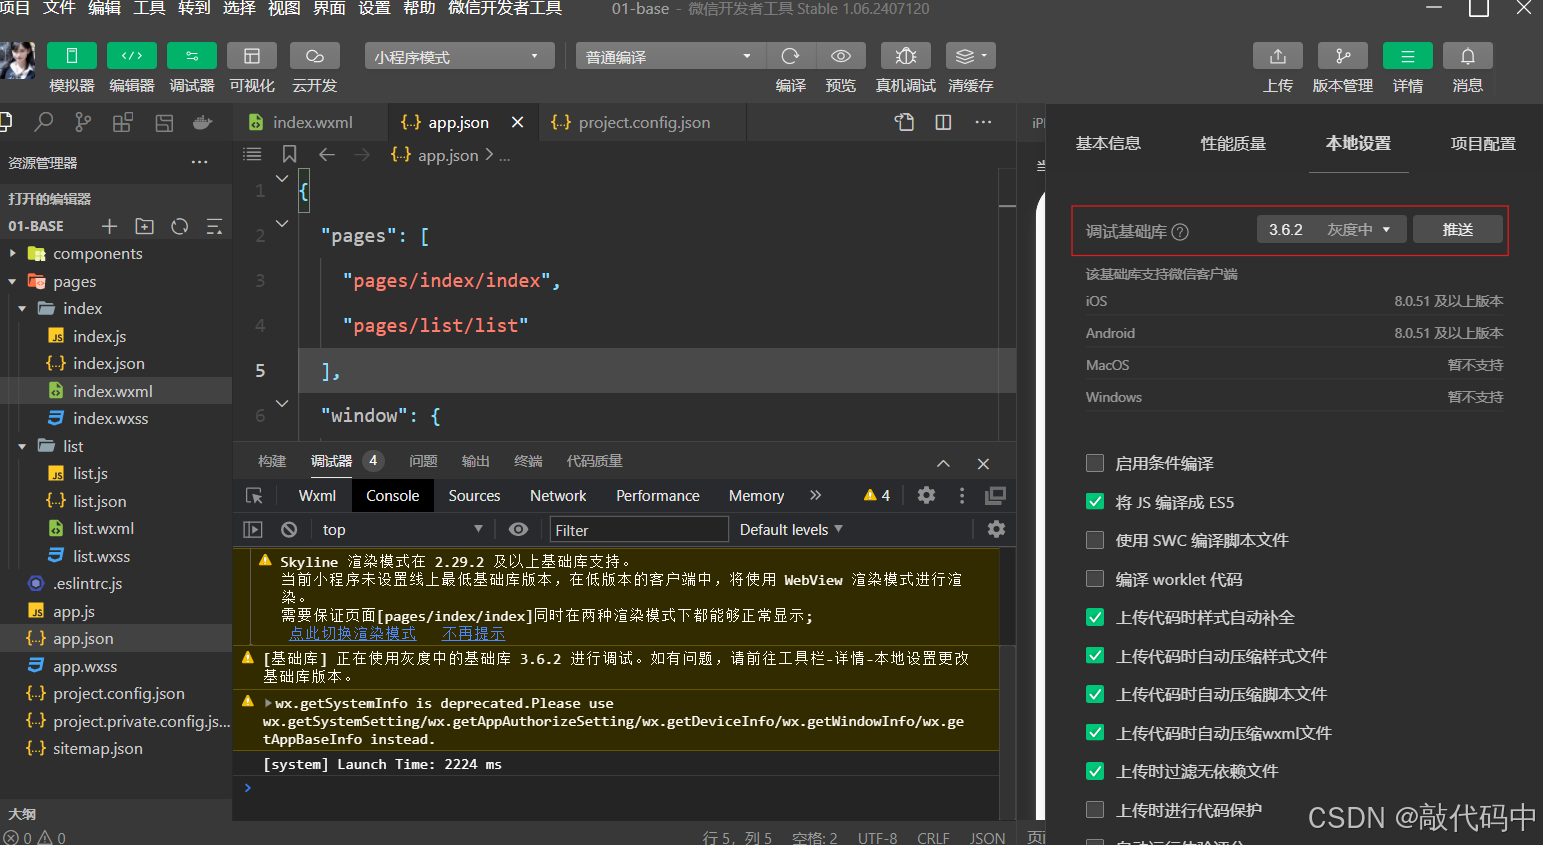Click the upload (上传) icon
Viewport: 1543px width, 845px height.
(x=1278, y=56)
